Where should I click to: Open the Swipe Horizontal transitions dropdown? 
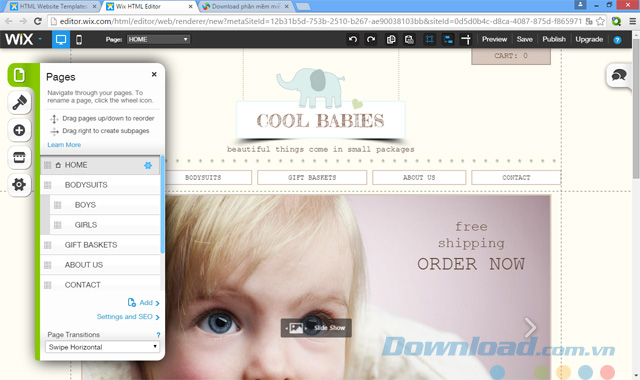102,347
